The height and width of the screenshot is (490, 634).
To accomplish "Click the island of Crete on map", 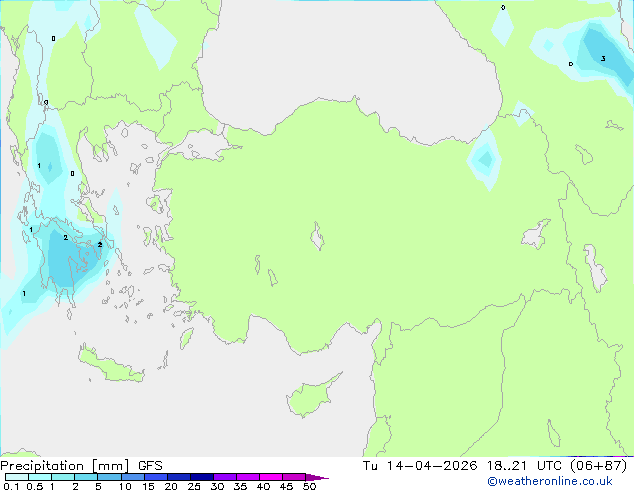I will coord(110,365).
